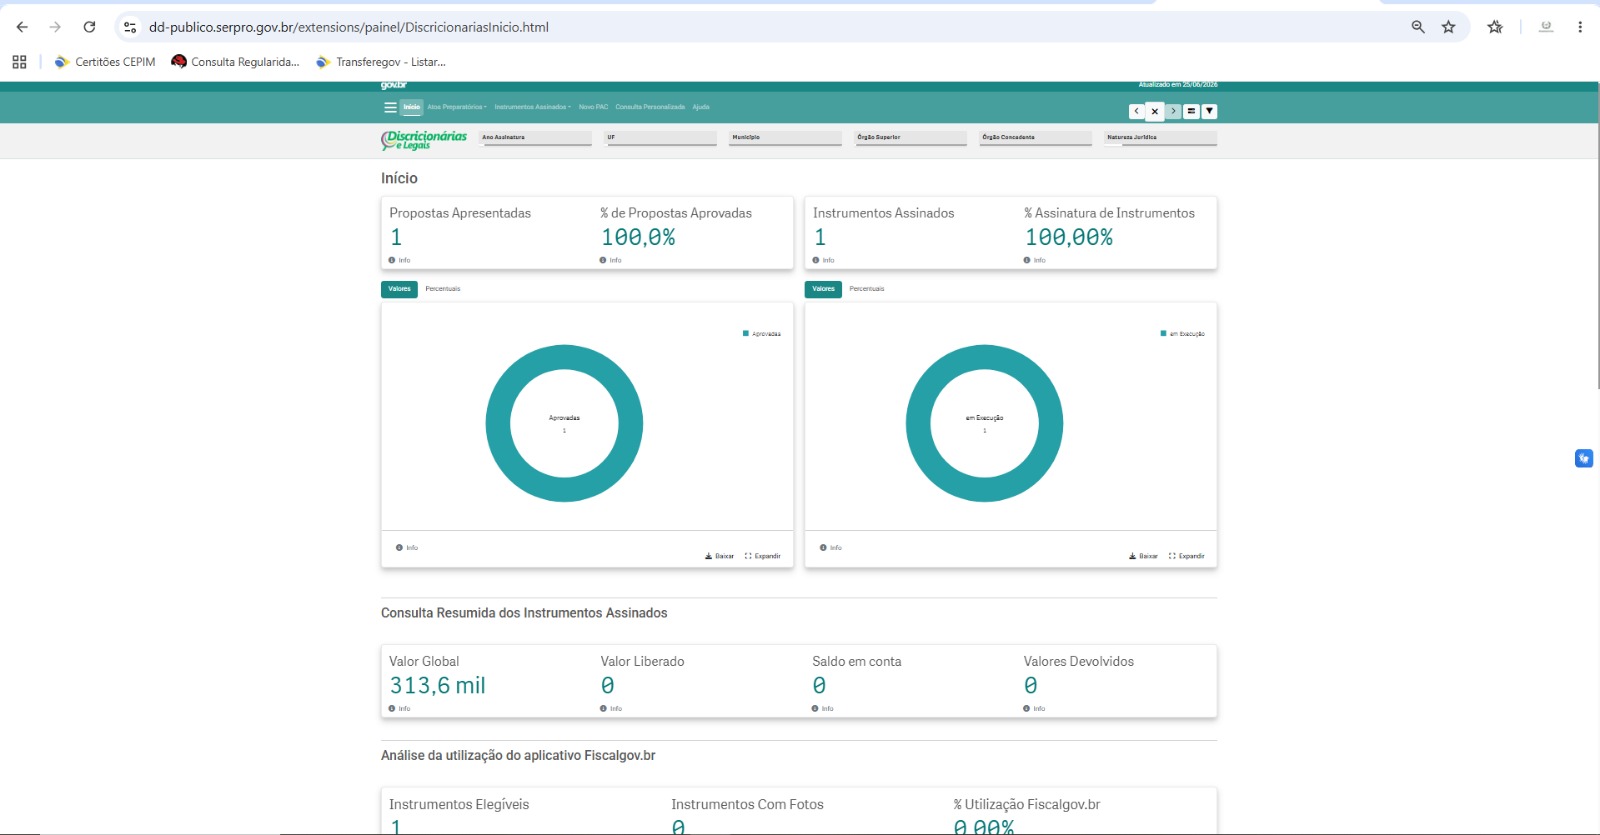The height and width of the screenshot is (835, 1600).
Task: Open the Ano Assinatura filter dropdown
Action: (x=536, y=138)
